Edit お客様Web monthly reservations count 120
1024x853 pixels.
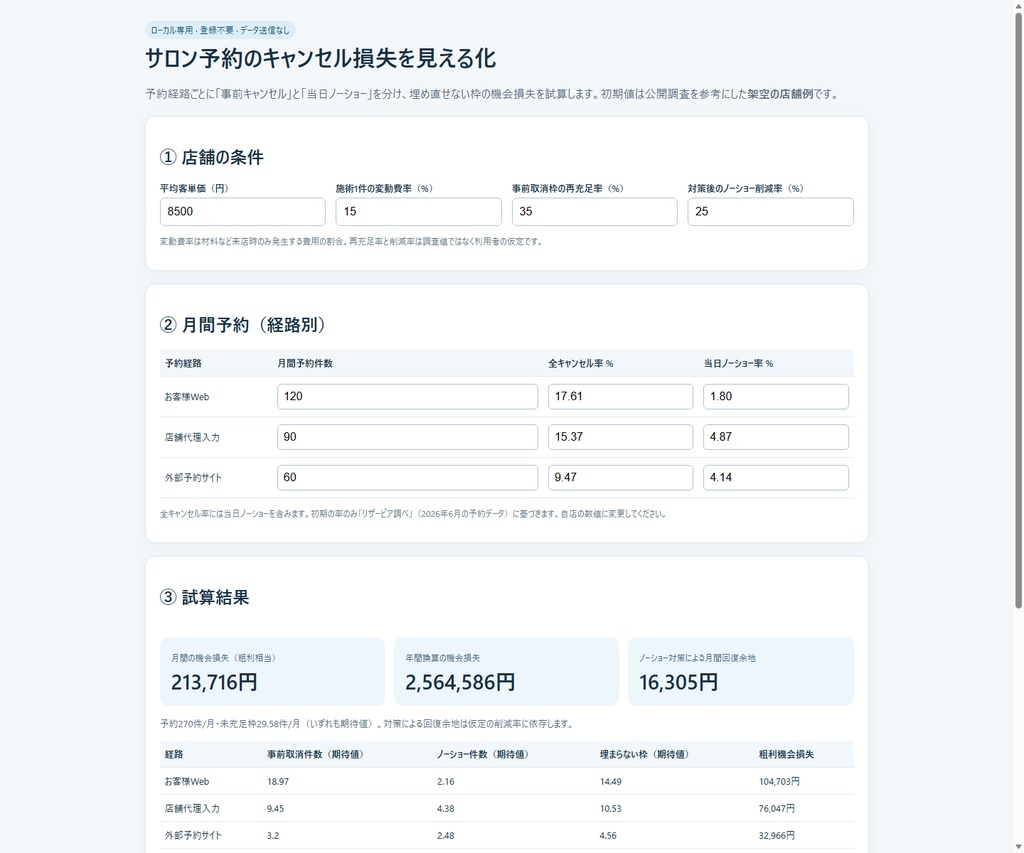tap(408, 396)
